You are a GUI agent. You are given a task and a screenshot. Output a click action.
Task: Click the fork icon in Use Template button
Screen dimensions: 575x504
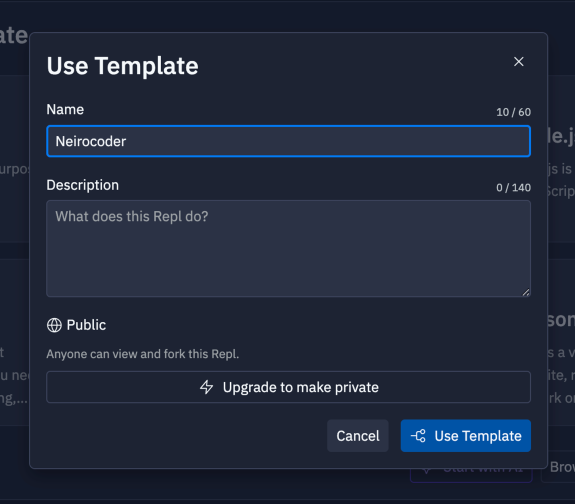pos(418,436)
